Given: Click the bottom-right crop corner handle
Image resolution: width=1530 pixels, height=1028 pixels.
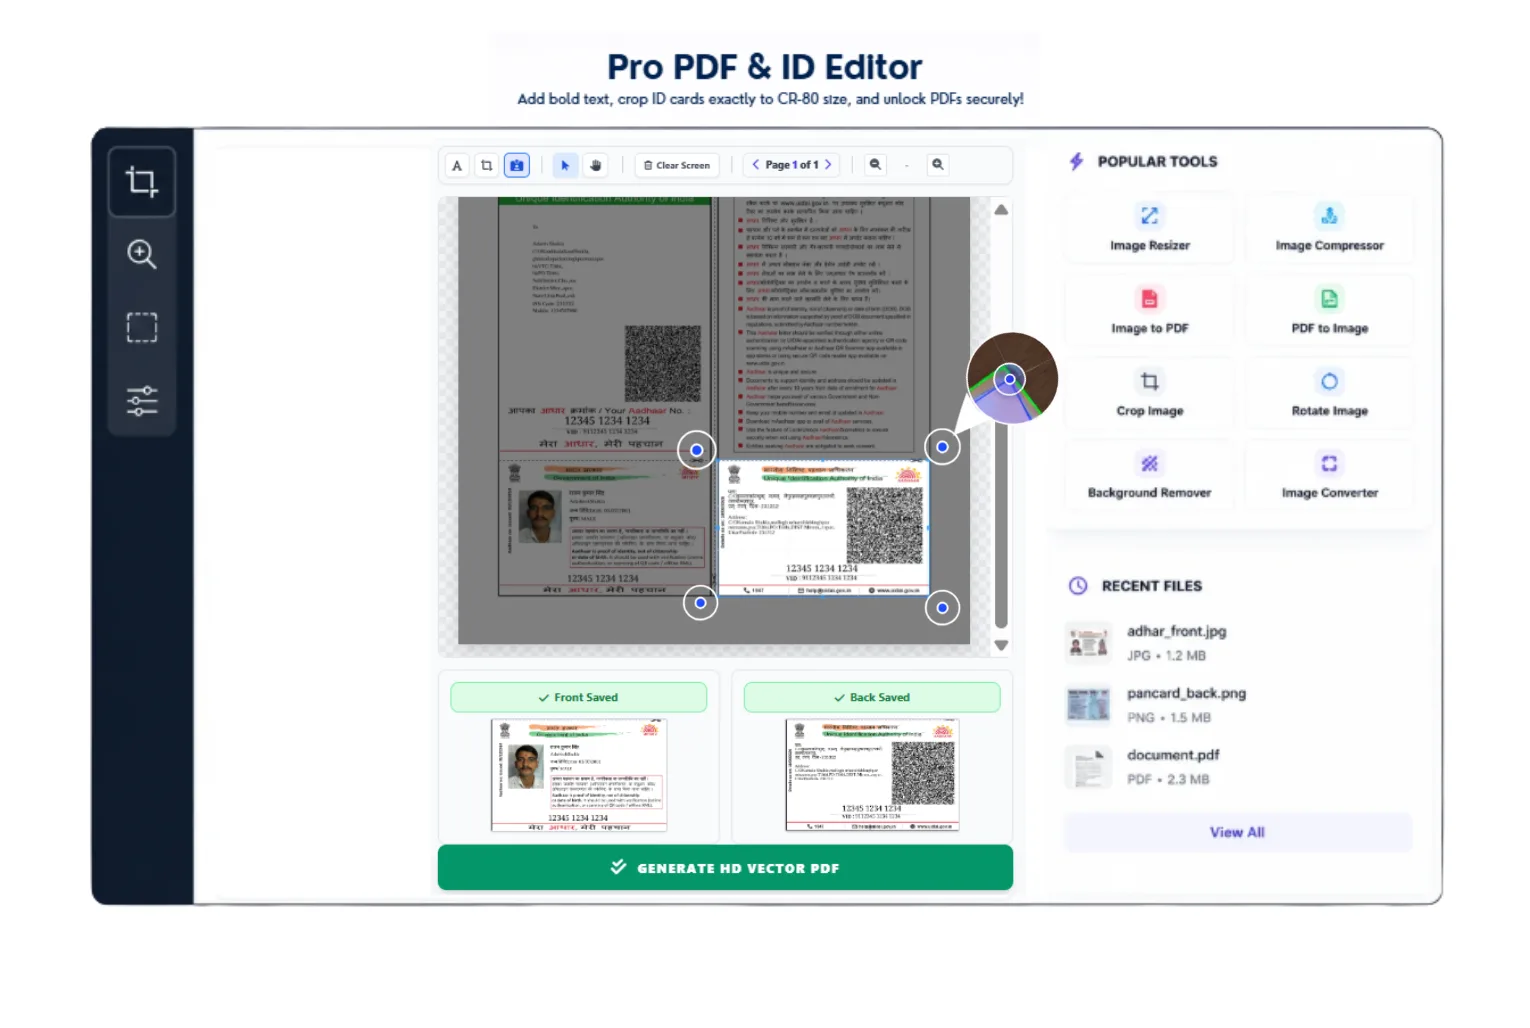Looking at the screenshot, I should click(942, 607).
